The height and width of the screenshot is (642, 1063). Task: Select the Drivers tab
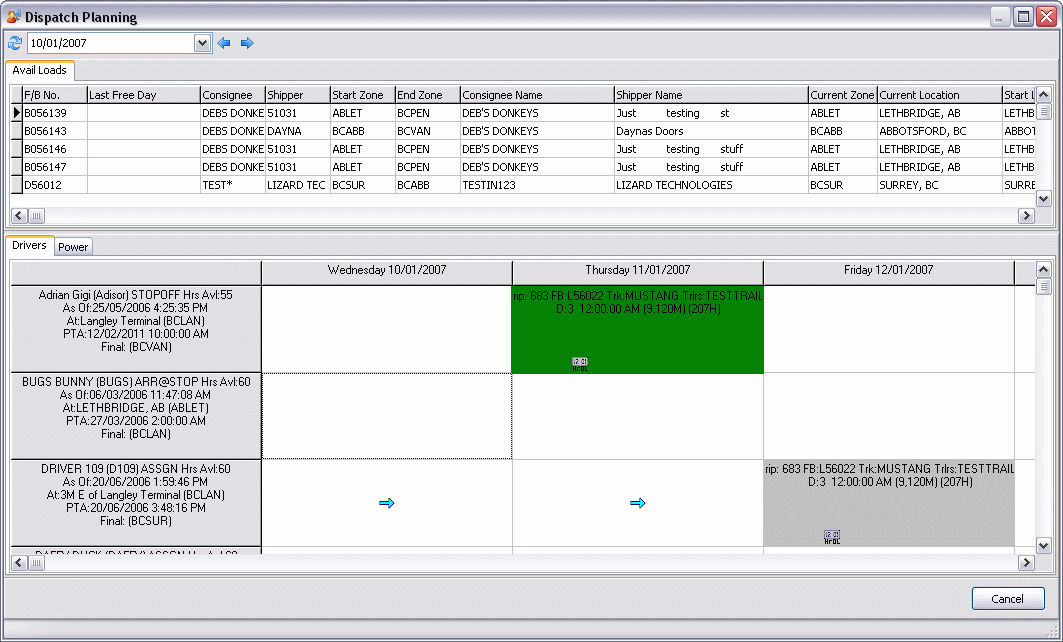click(x=29, y=246)
